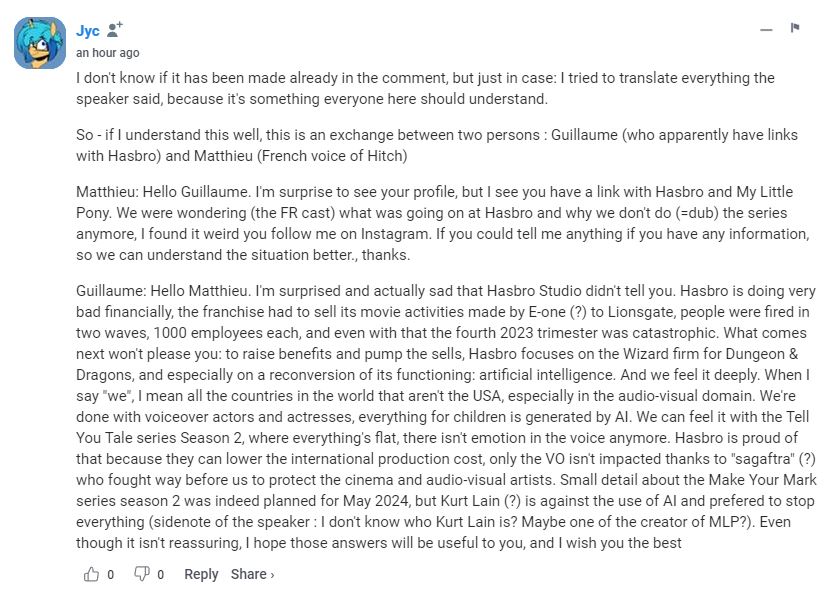Click the word 'Lionsgate' in the comment
The image size is (834, 592).
click(x=560, y=311)
